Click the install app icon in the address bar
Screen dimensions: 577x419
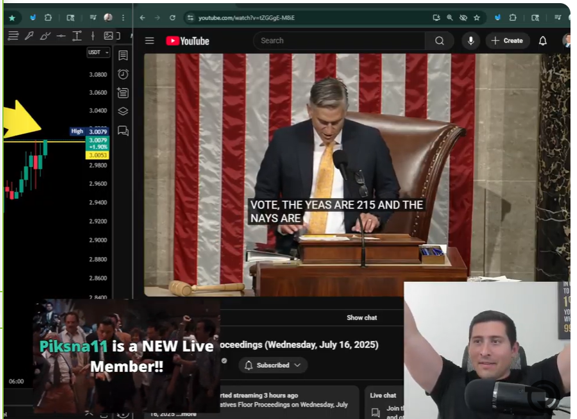pyautogui.click(x=436, y=18)
